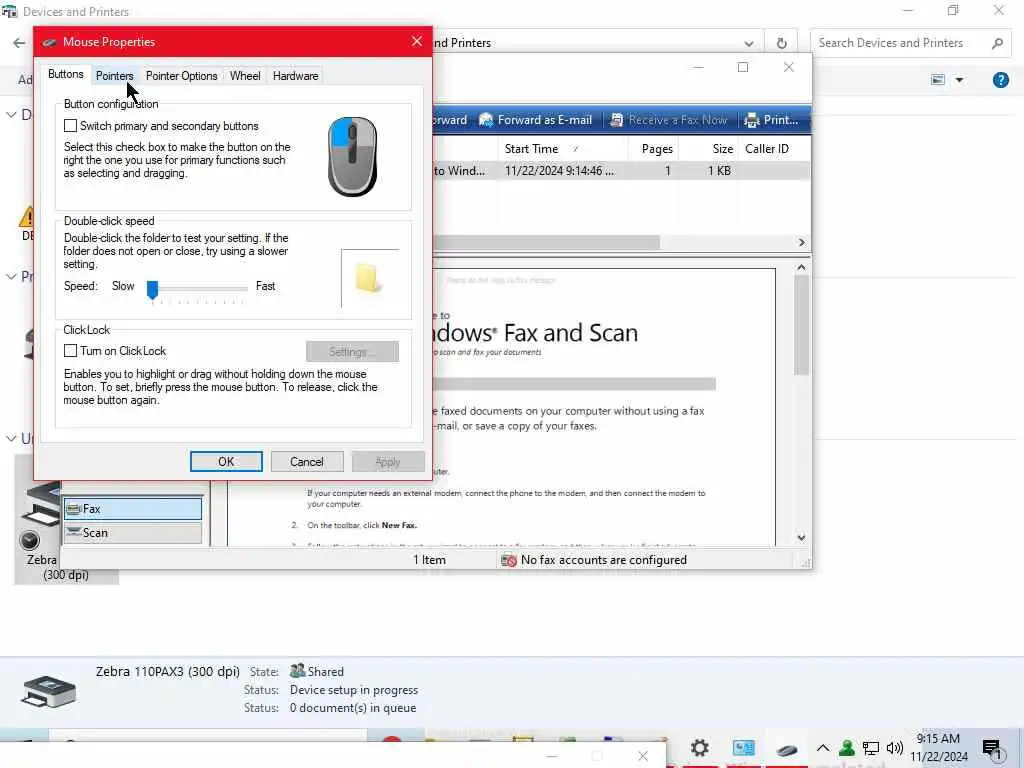Screen dimensions: 1024x768
Task: Open the Hardware tab
Action: (x=295, y=76)
